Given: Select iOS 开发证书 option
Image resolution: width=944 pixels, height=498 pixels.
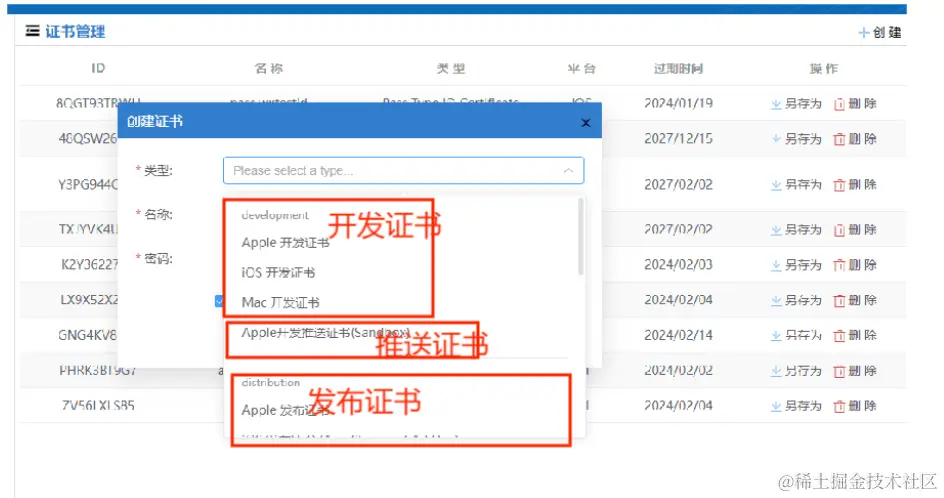Looking at the screenshot, I should pos(278,272).
